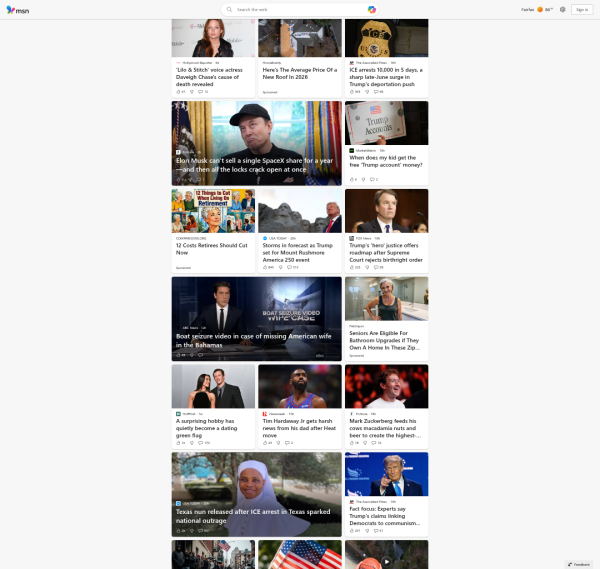Click the ICE badge photo thumbnail
Screen dimensions: 600x569
point(386,38)
